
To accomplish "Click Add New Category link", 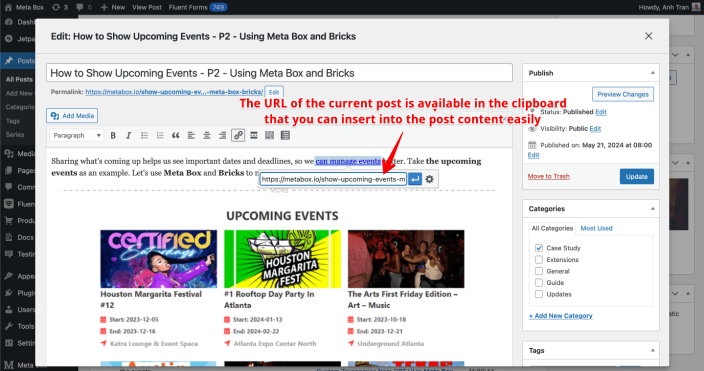I will pyautogui.click(x=560, y=316).
